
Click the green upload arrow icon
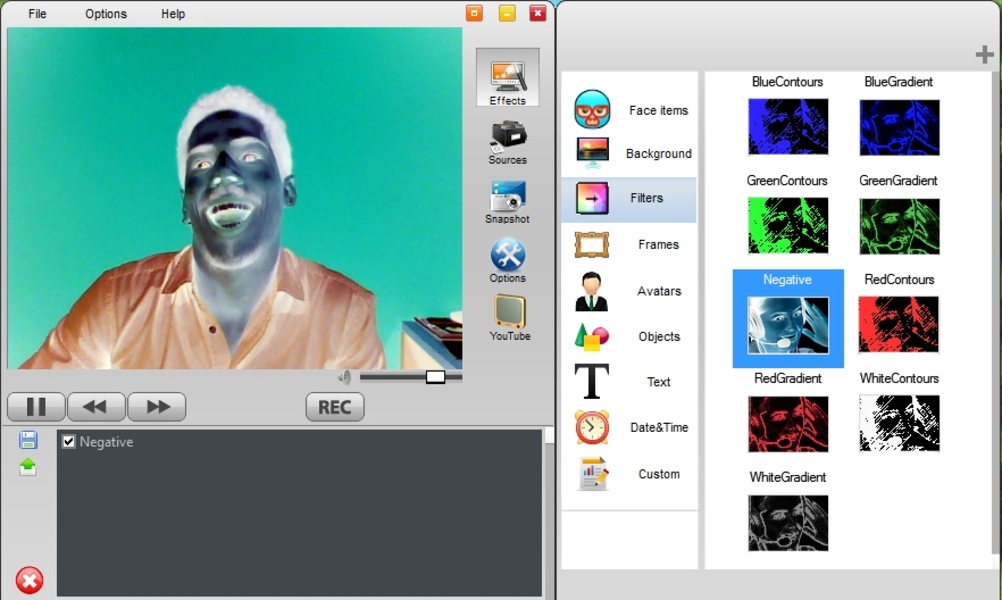click(28, 467)
